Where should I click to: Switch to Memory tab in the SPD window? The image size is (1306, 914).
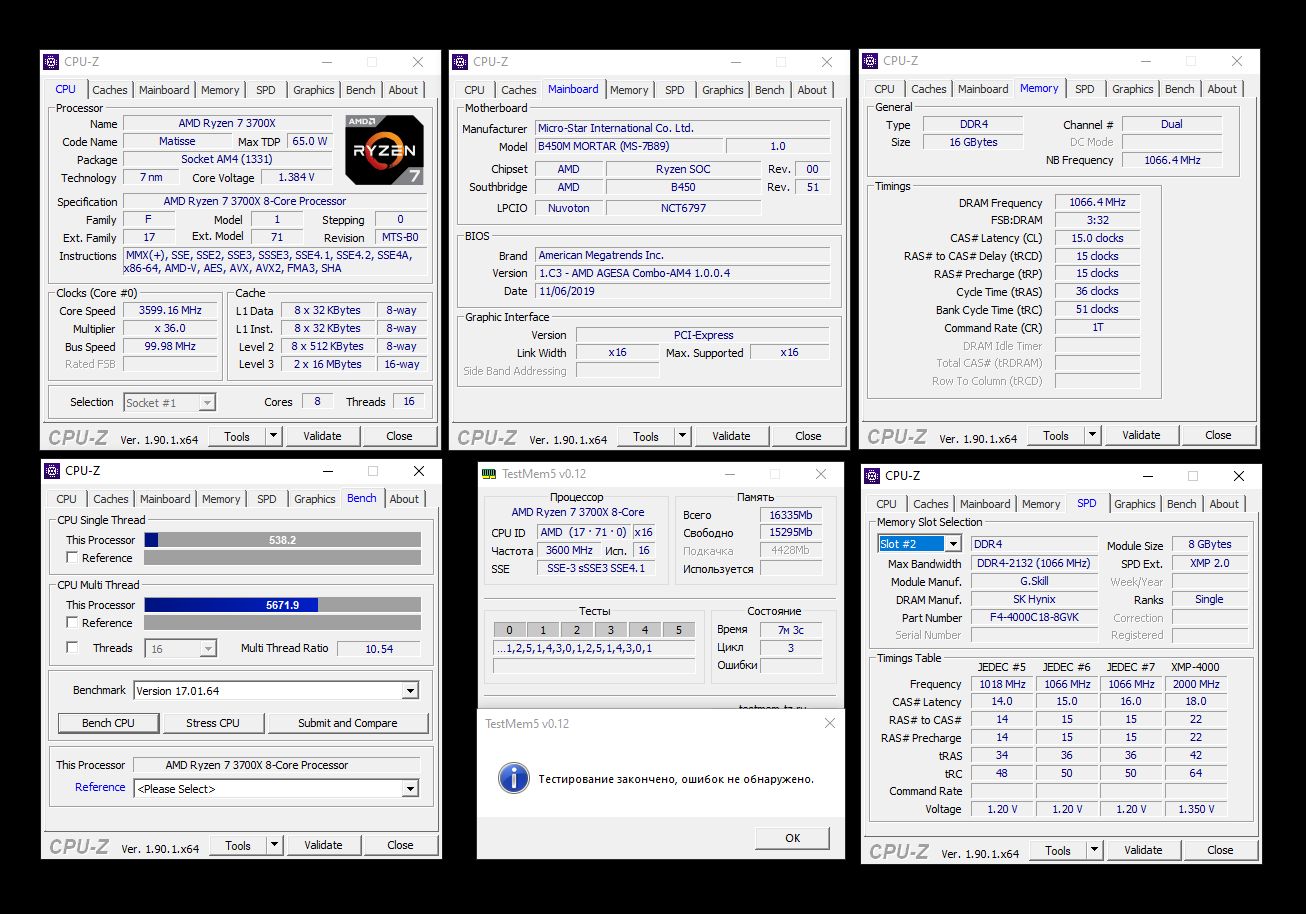pyautogui.click(x=1041, y=504)
